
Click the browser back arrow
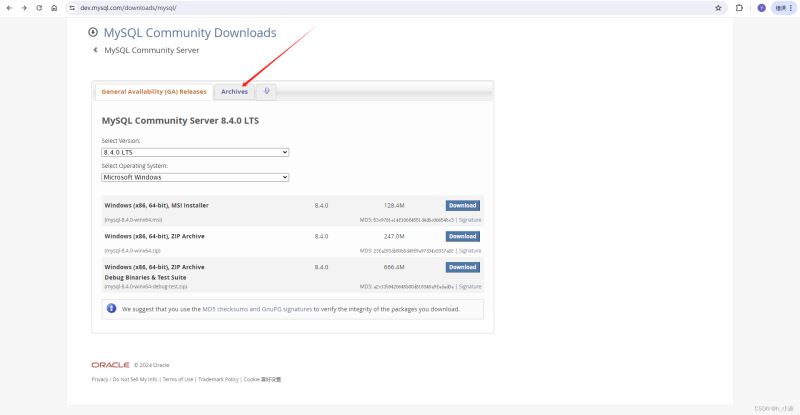tap(8, 7)
